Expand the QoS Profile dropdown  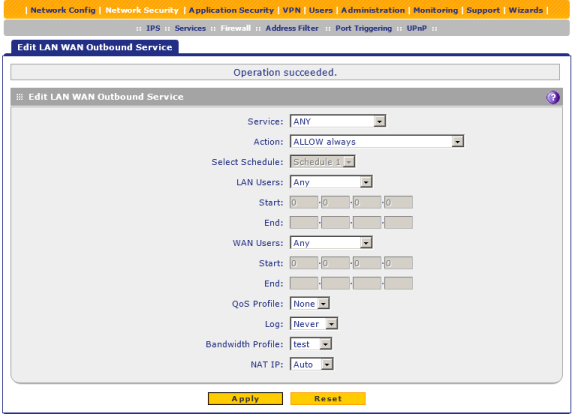(x=310, y=304)
